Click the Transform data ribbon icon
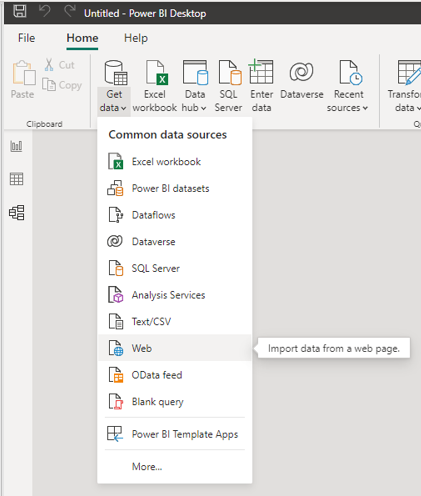 point(409,73)
